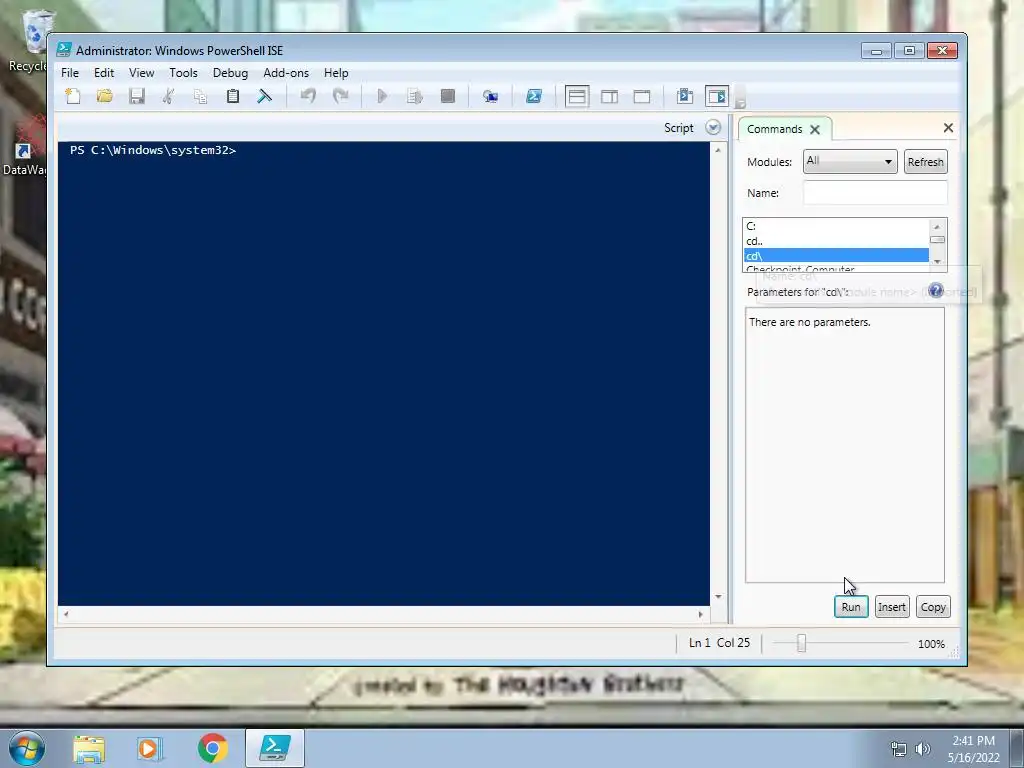Close the Commands add-on panel

click(948, 128)
